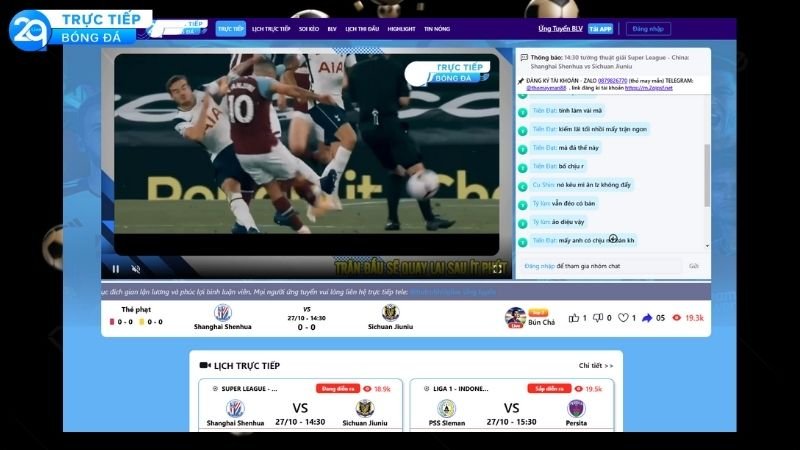Click the ticker recruitment contact link
This screenshot has width=800, height=450.
453,292
